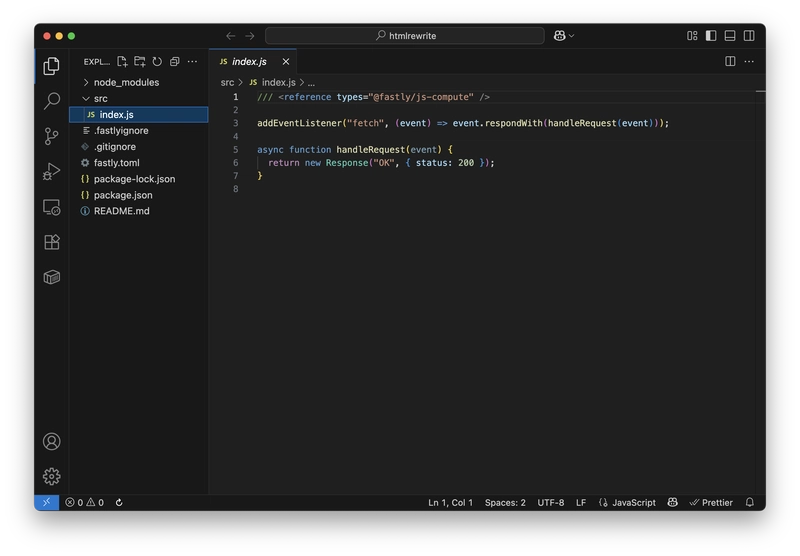Expand the node_modules folder
Screen dimensions: 800x556
tap(125, 83)
